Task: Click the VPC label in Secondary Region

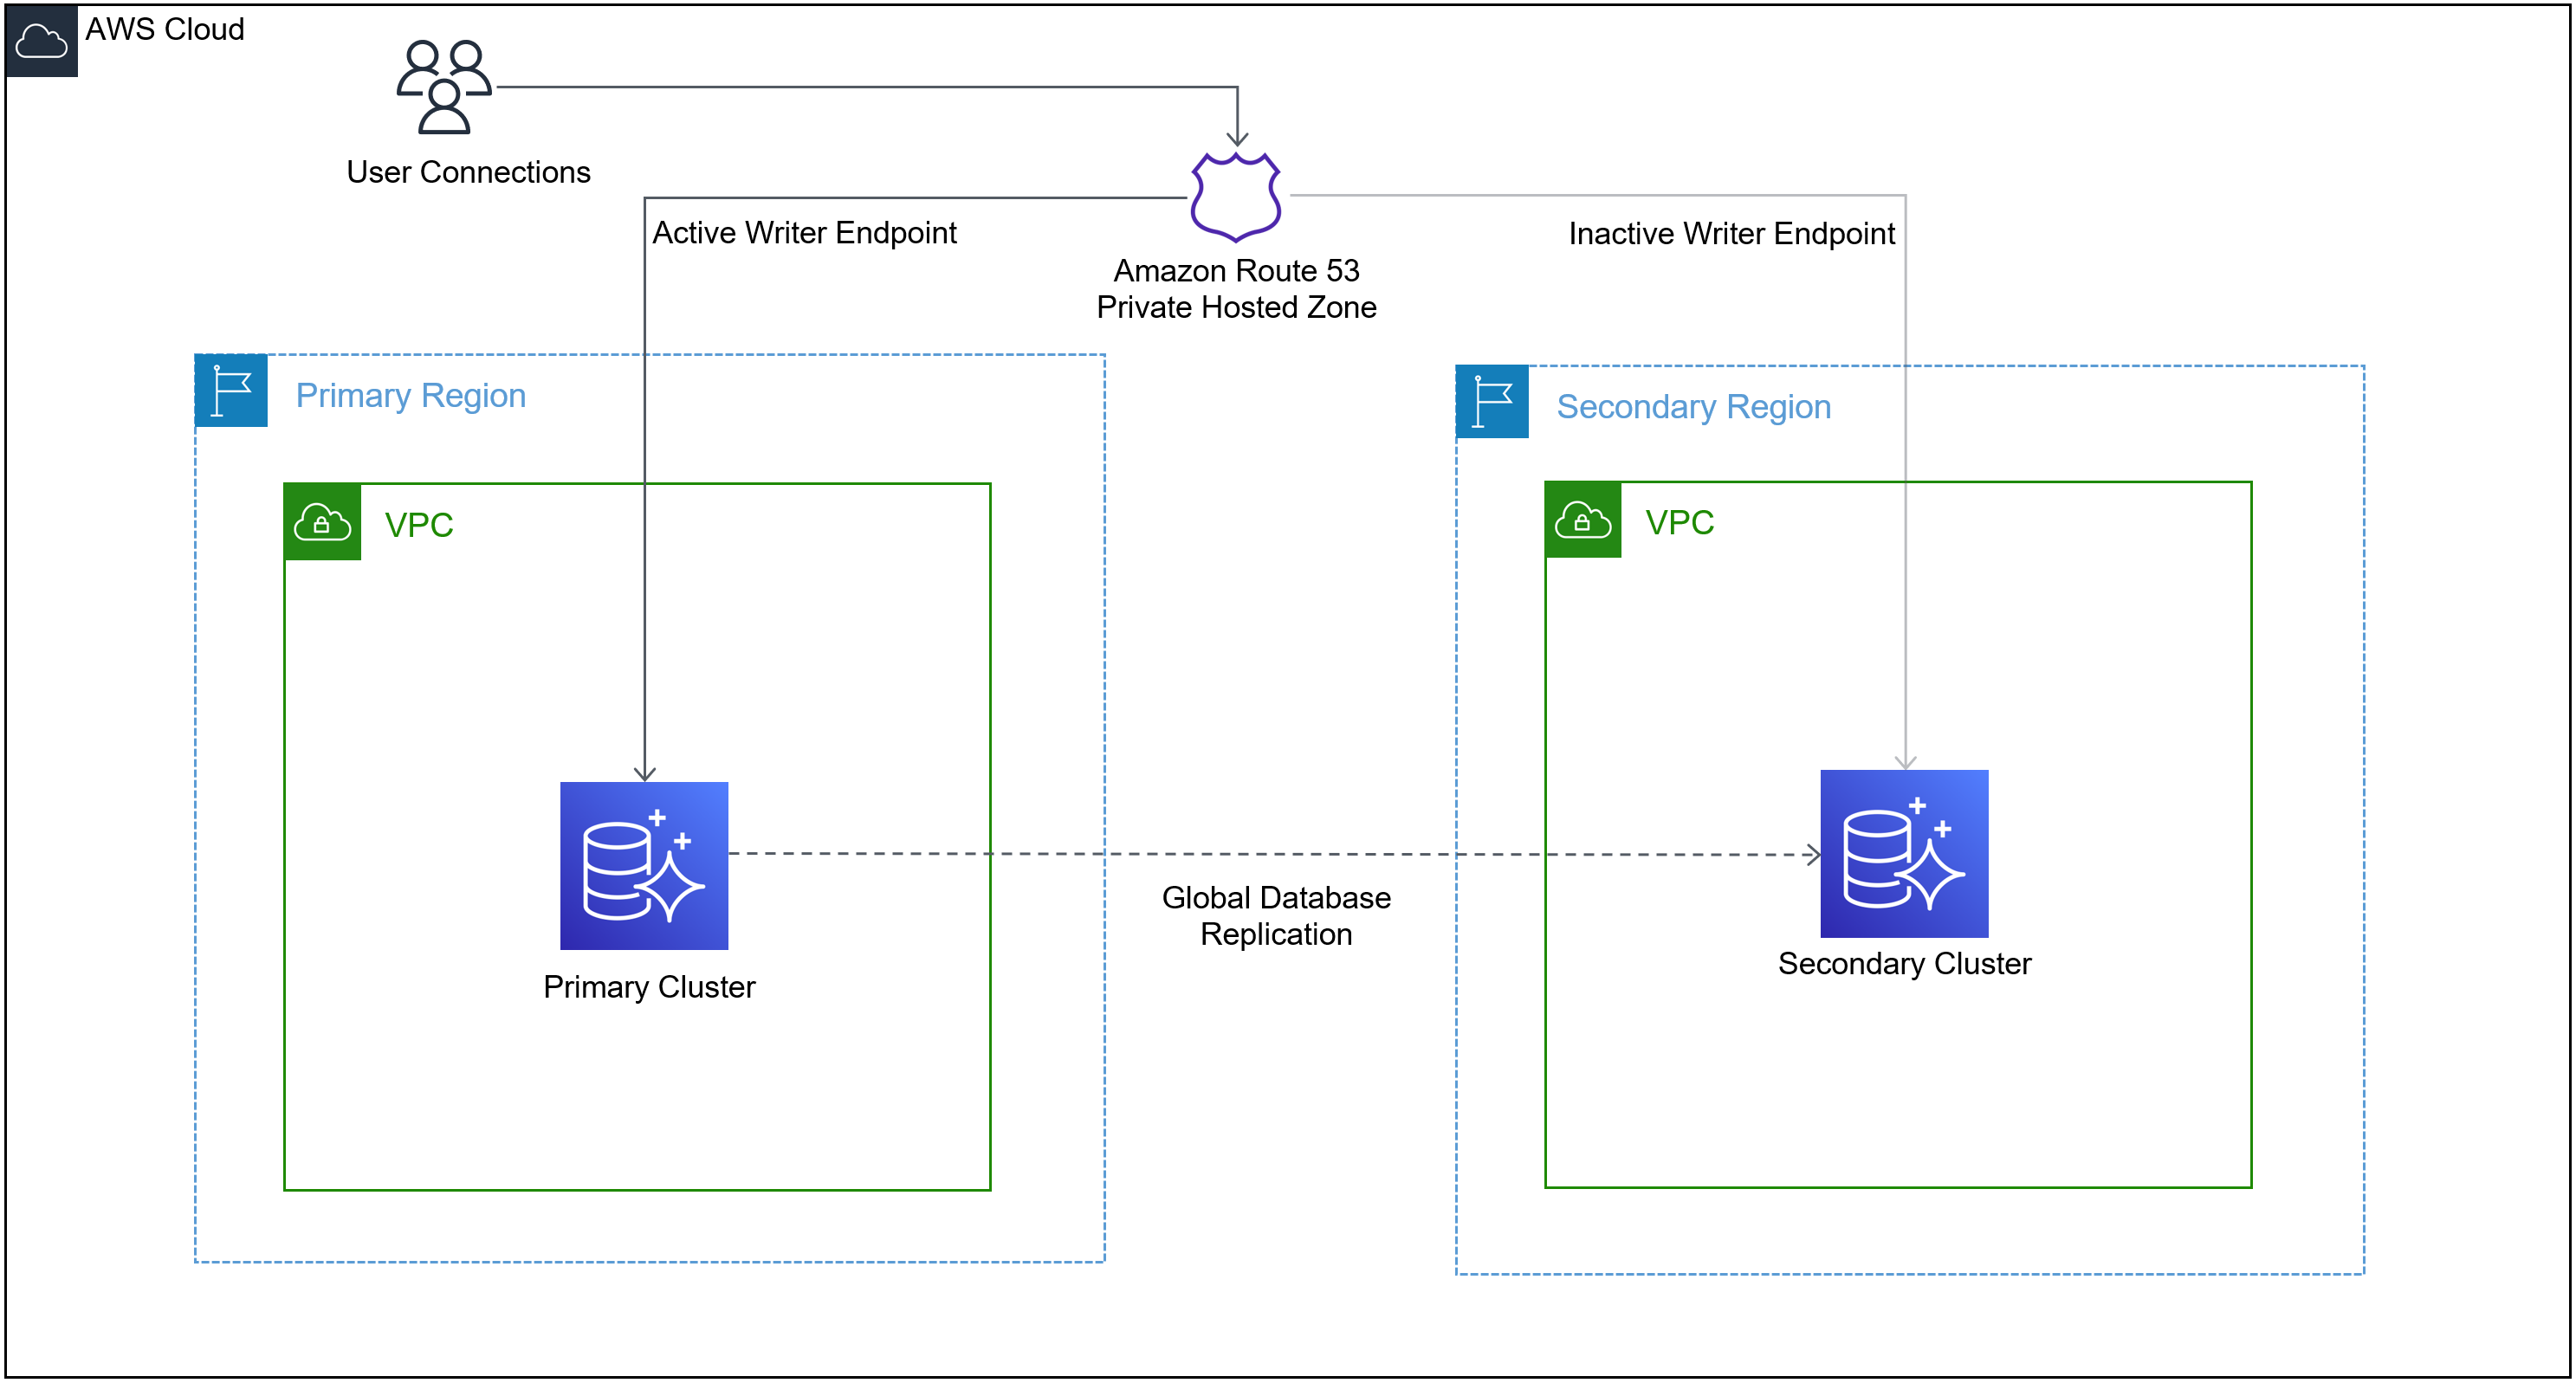Action: [x=1679, y=523]
